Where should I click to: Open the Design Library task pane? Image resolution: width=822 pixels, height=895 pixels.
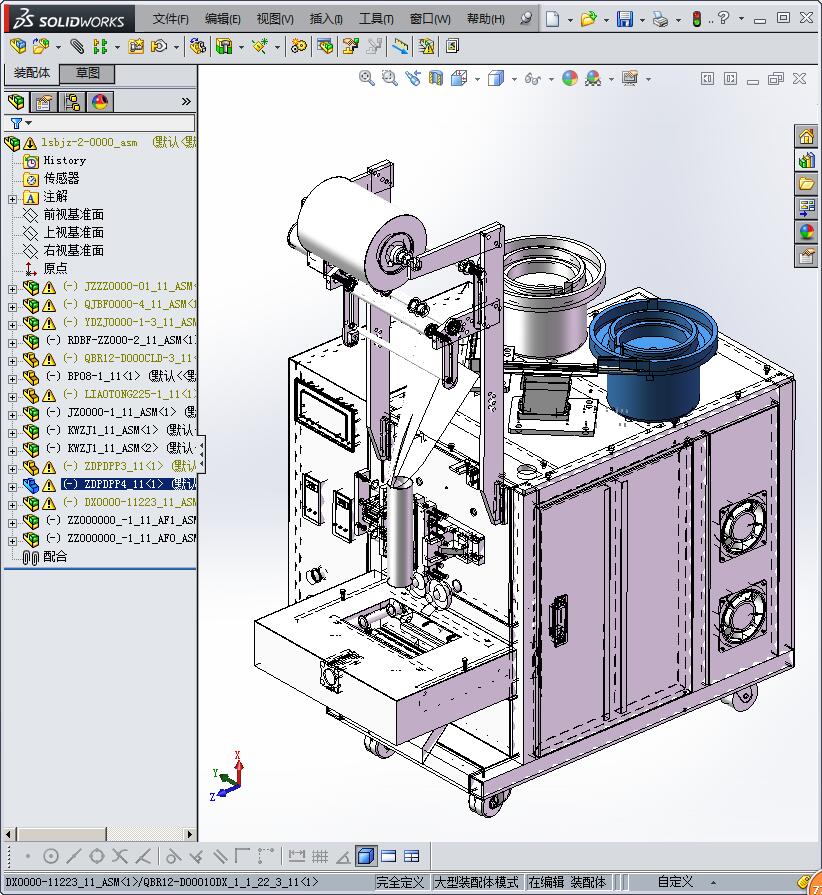(806, 160)
